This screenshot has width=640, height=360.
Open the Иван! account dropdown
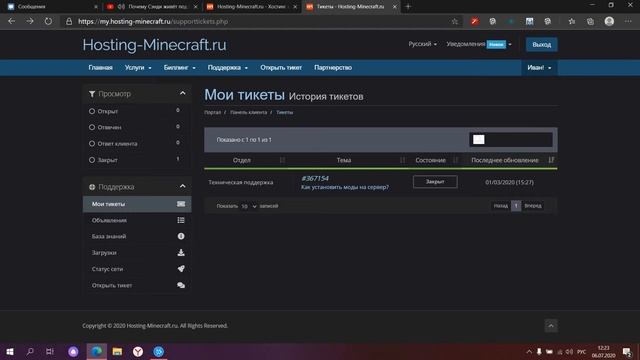(x=539, y=68)
